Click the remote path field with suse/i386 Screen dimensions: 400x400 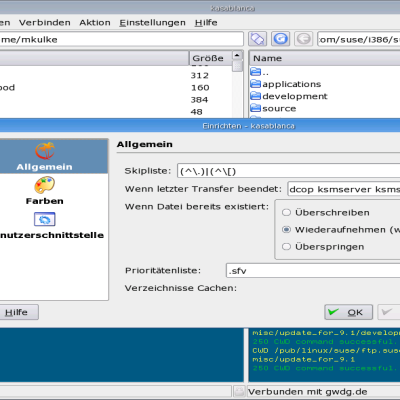pyautogui.click(x=359, y=40)
